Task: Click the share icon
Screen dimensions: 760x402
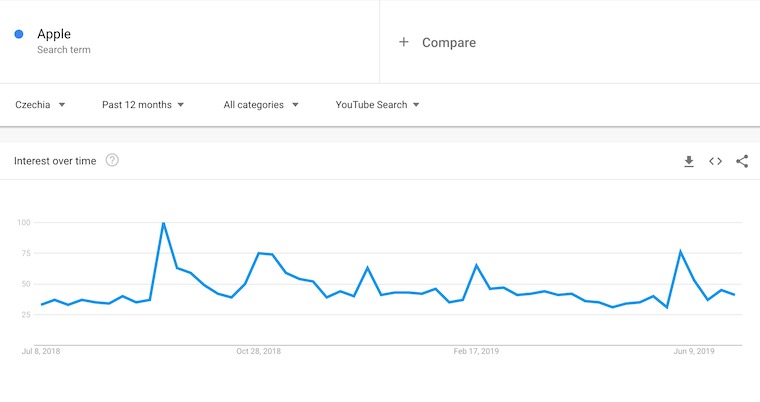Action: (742, 161)
